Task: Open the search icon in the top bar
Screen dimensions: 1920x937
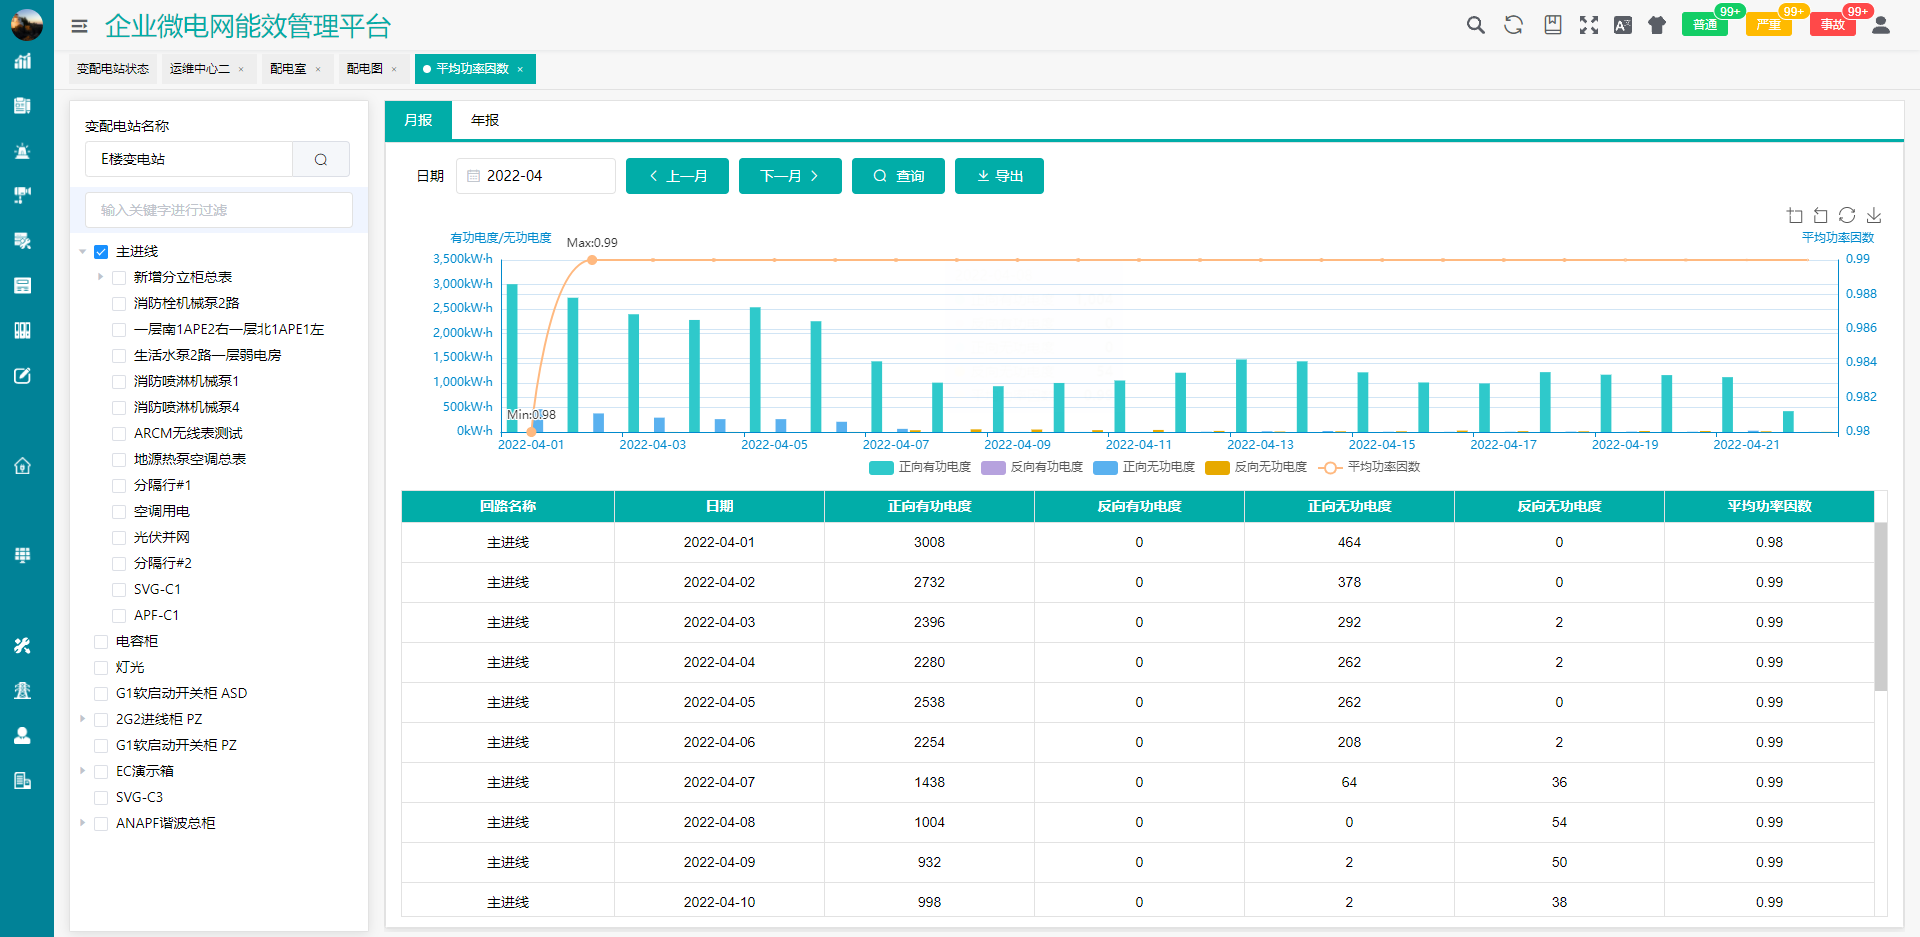Action: click(1475, 25)
